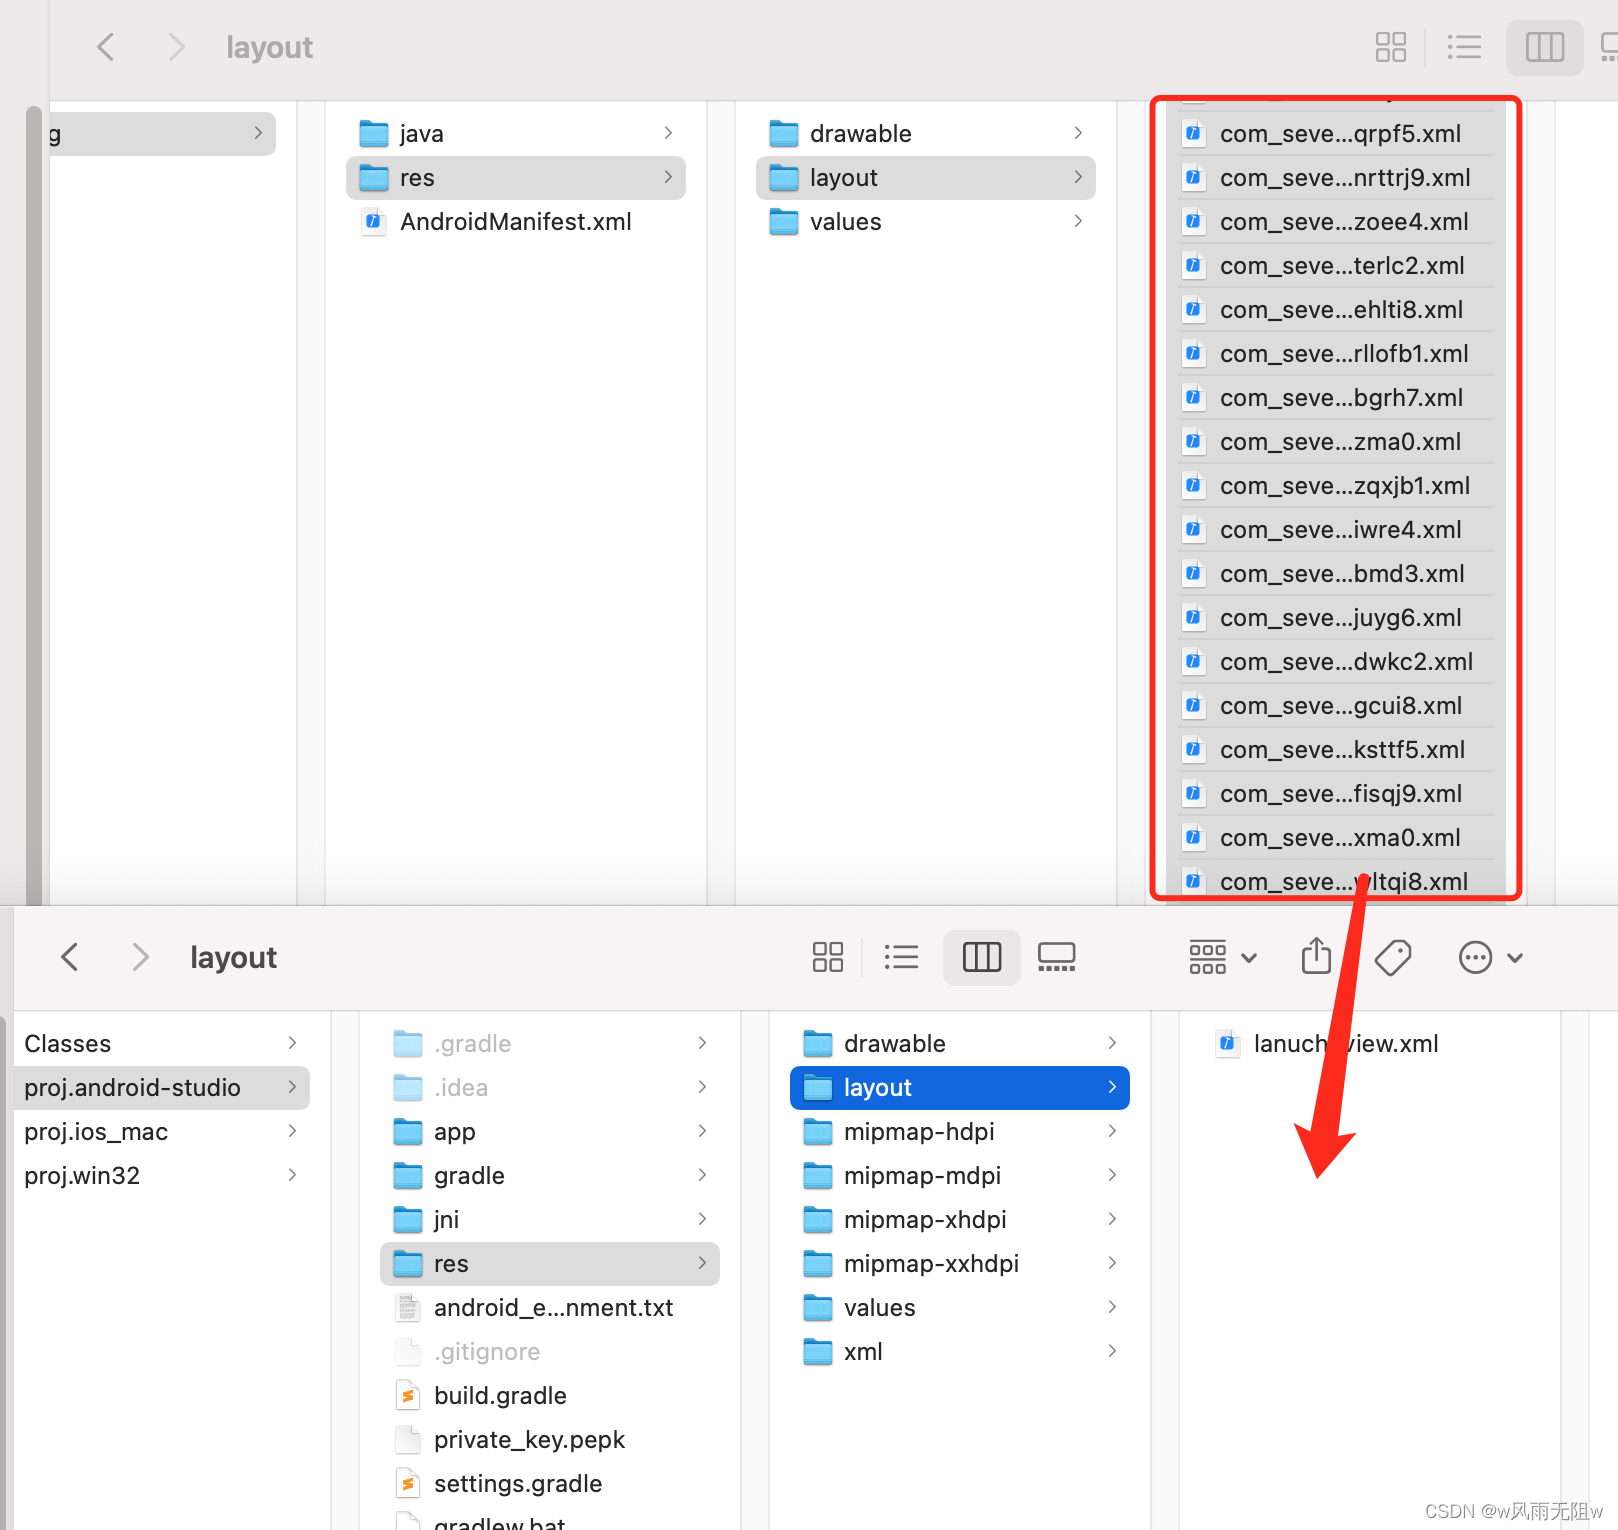Select com_seve...terlc2.xml file
The width and height of the screenshot is (1618, 1530).
coord(1336,265)
